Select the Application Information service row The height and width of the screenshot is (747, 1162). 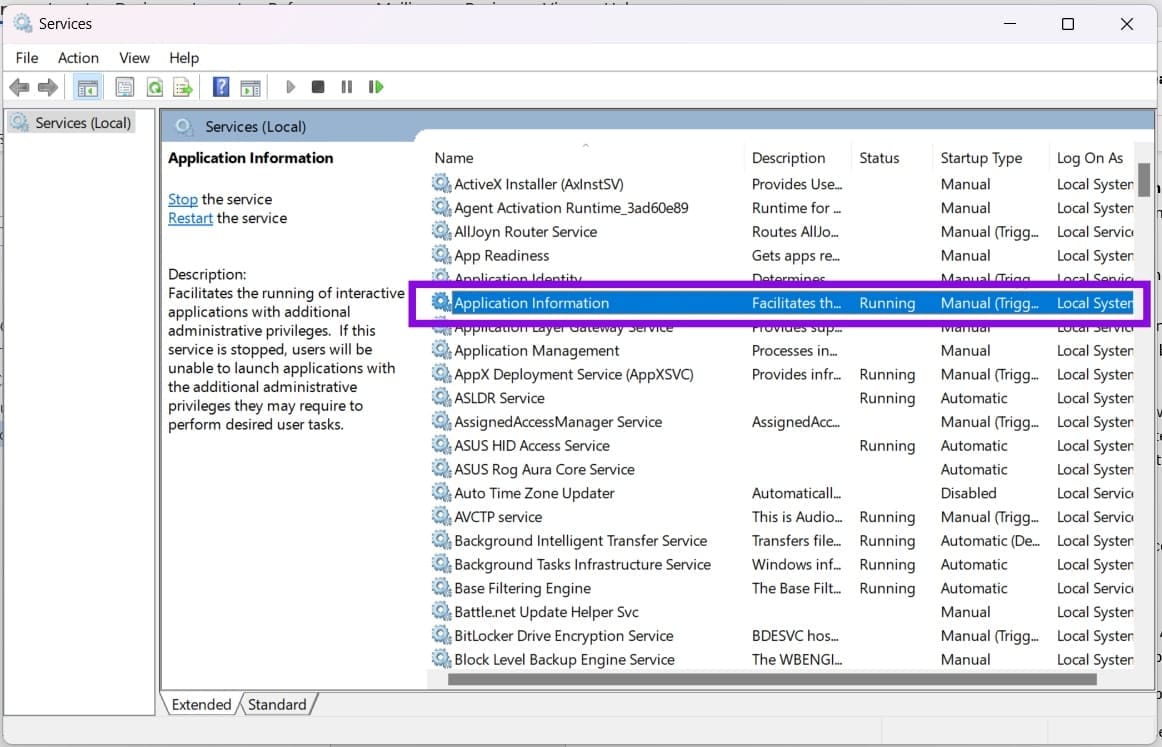pos(781,302)
